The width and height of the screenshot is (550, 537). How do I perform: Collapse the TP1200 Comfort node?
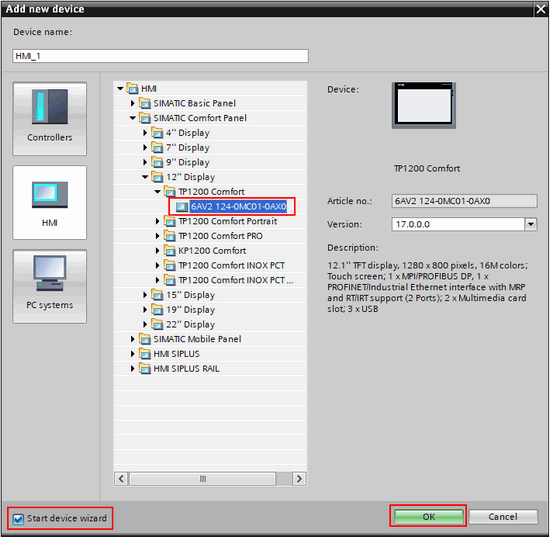(x=157, y=192)
